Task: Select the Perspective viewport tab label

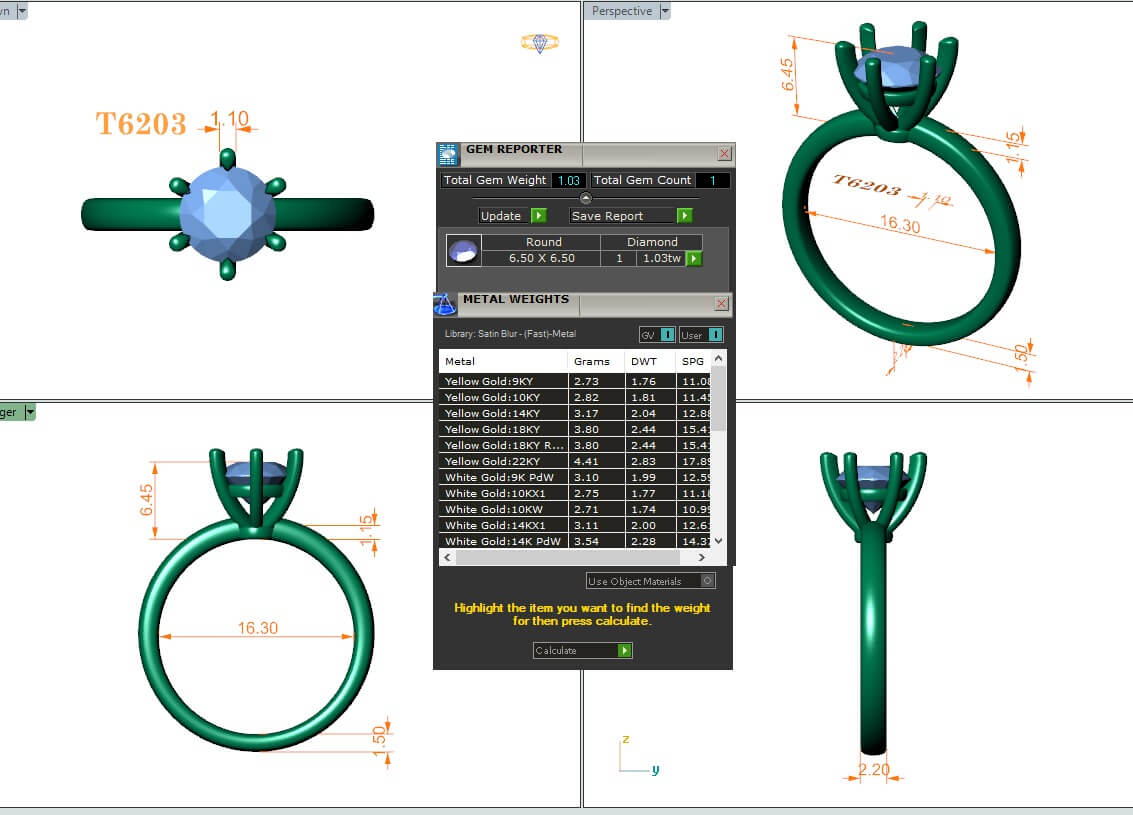Action: (621, 11)
